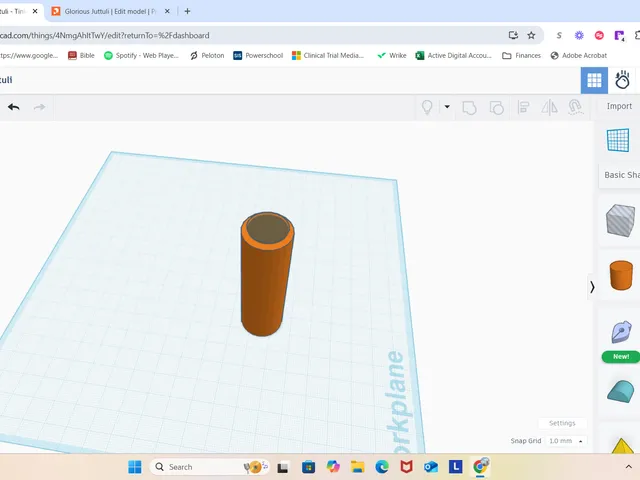Open the Align tool
Viewport: 640px width, 480px height.
point(523,107)
